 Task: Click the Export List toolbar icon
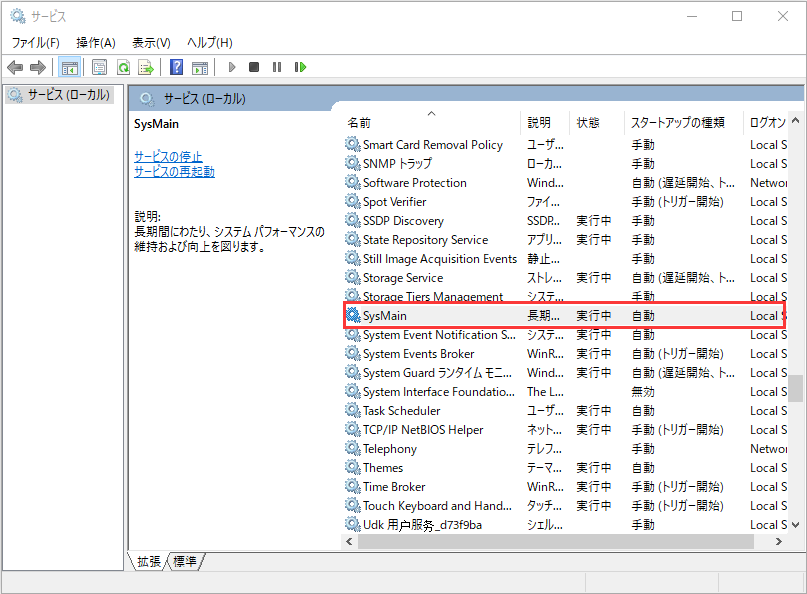click(146, 67)
